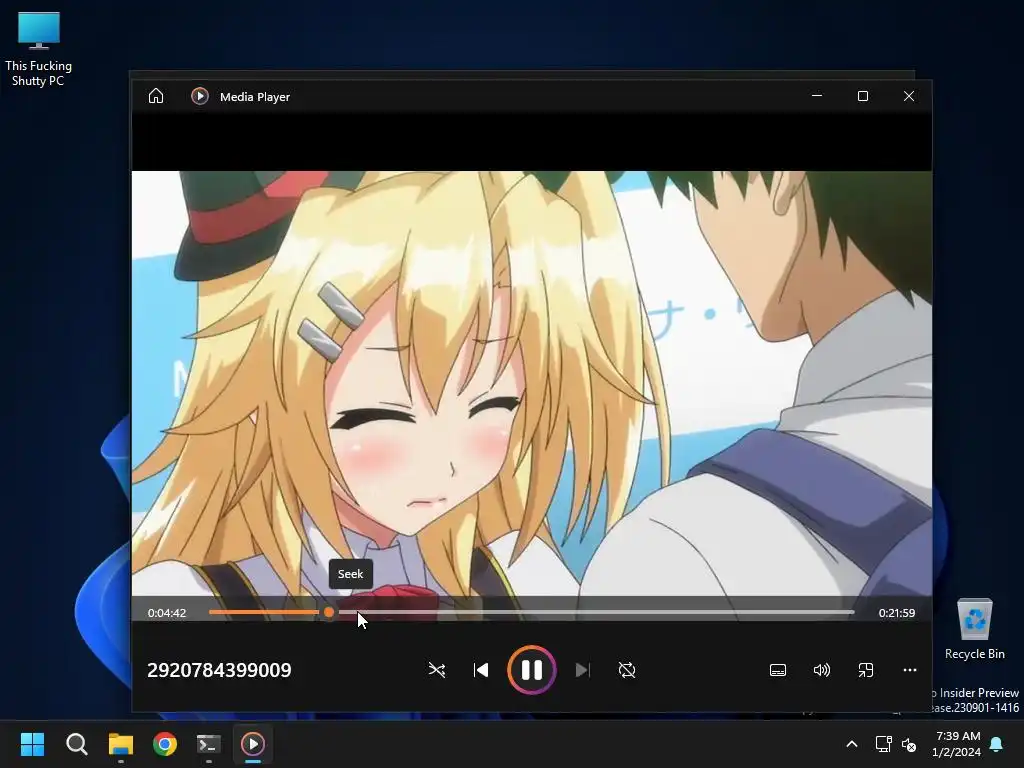Toggle repeat mode
This screenshot has width=1024, height=768.
627,670
